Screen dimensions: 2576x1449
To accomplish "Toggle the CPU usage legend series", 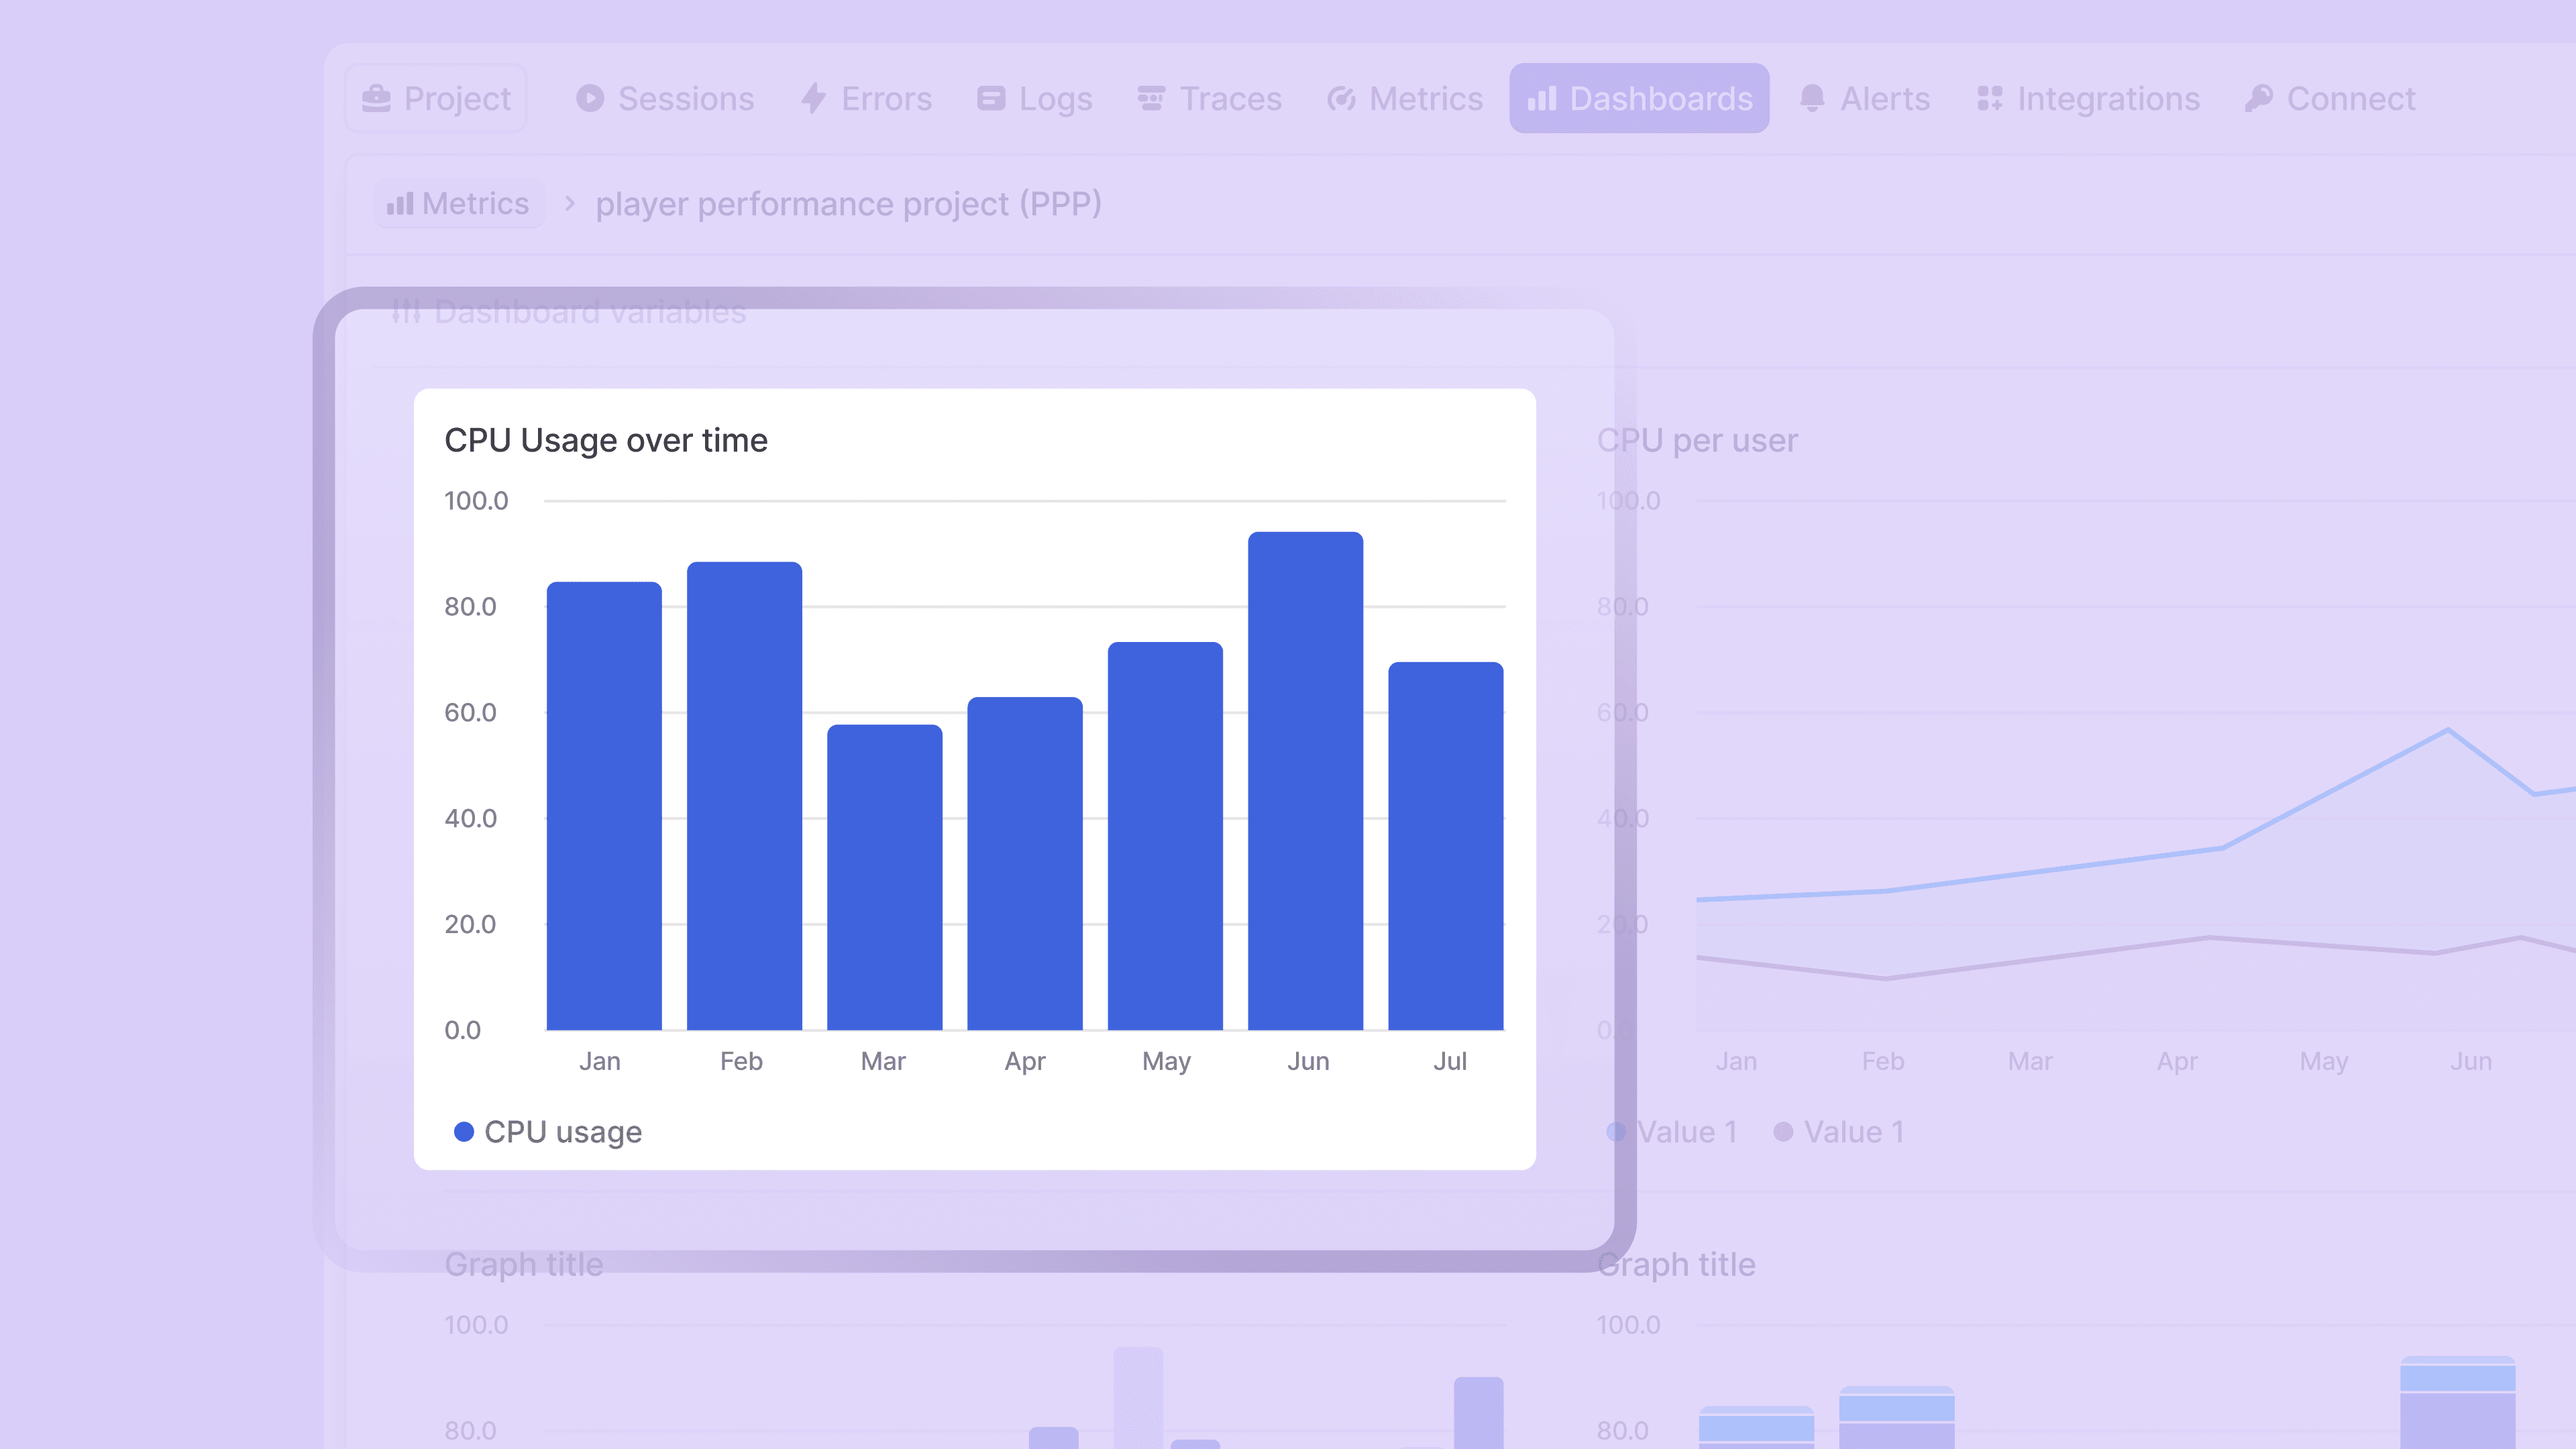I will [x=562, y=1132].
